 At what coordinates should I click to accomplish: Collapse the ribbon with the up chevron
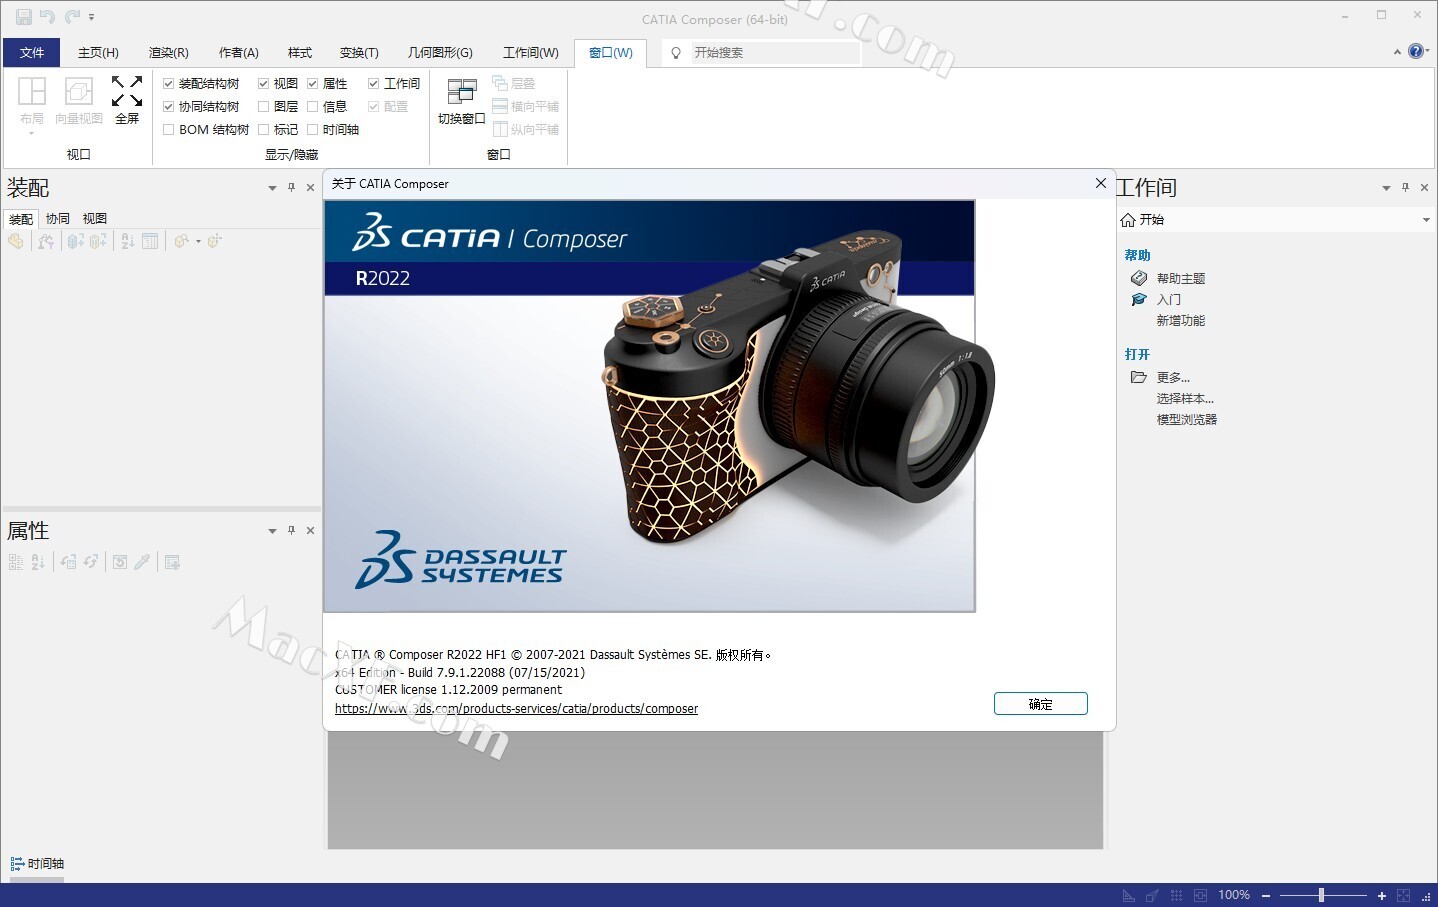[x=1397, y=52]
